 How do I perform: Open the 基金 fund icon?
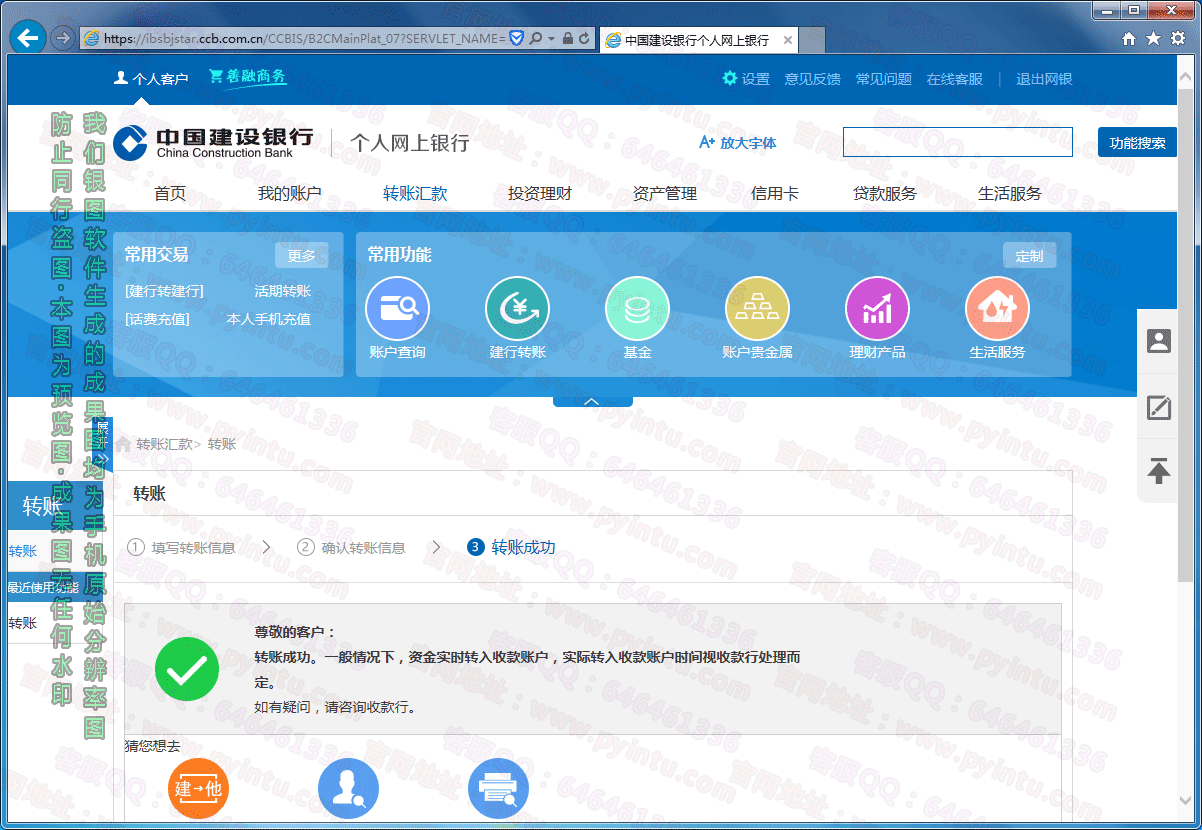(637, 308)
